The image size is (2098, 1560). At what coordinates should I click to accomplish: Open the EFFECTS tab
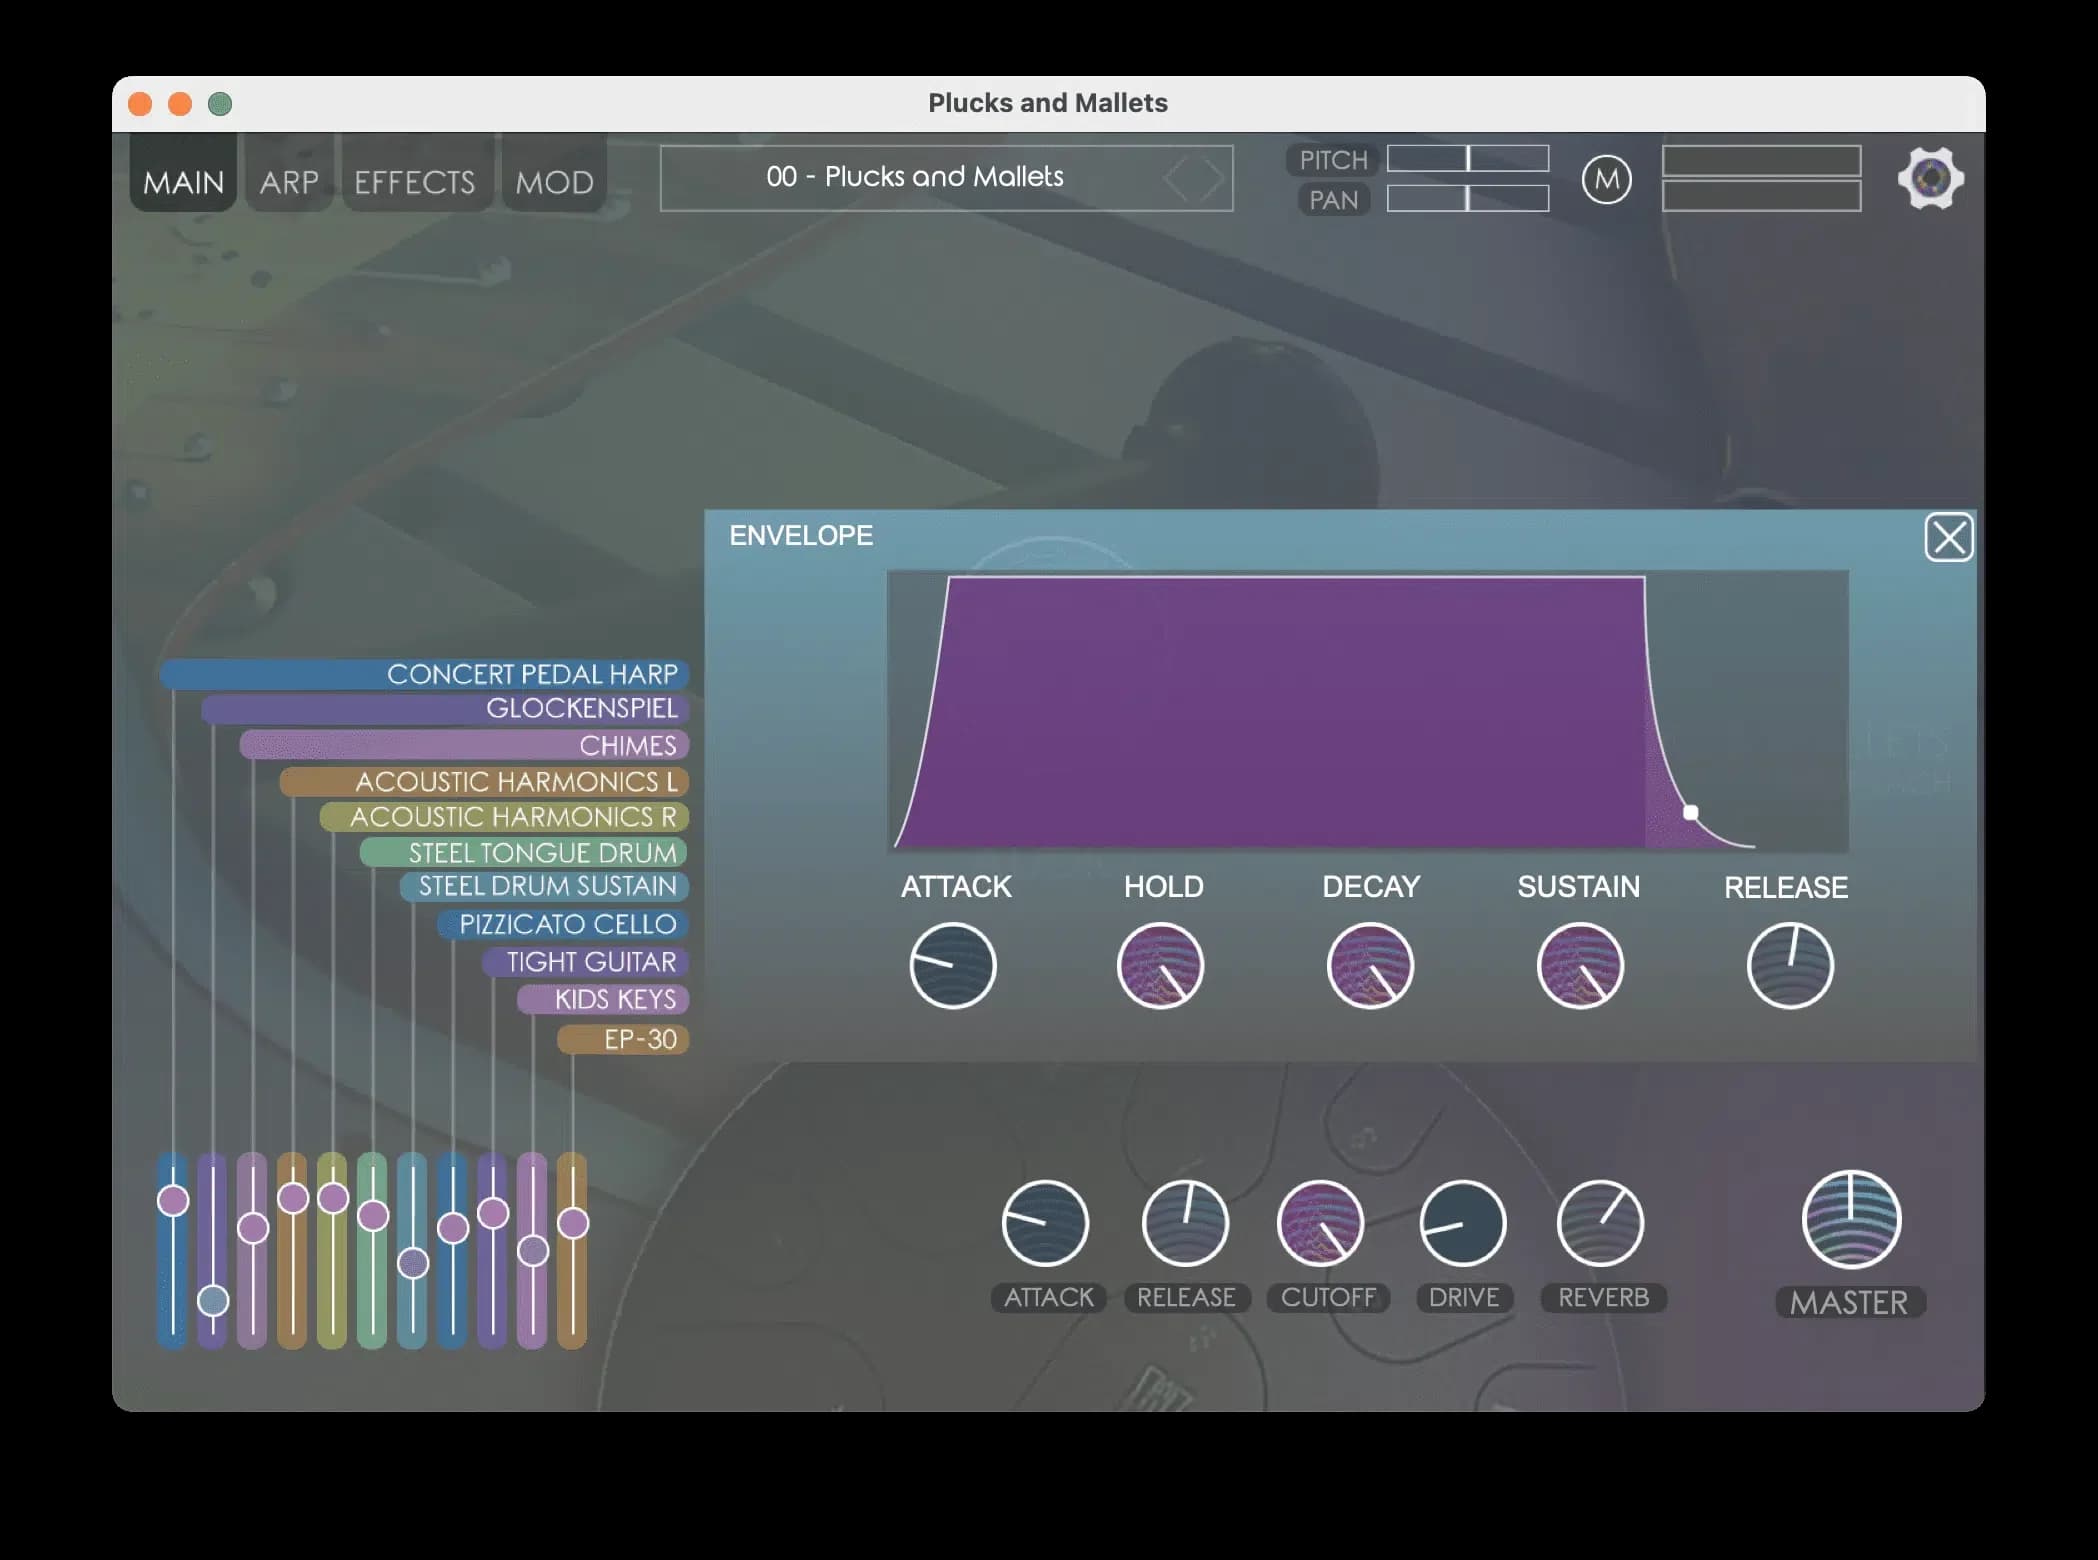[415, 180]
